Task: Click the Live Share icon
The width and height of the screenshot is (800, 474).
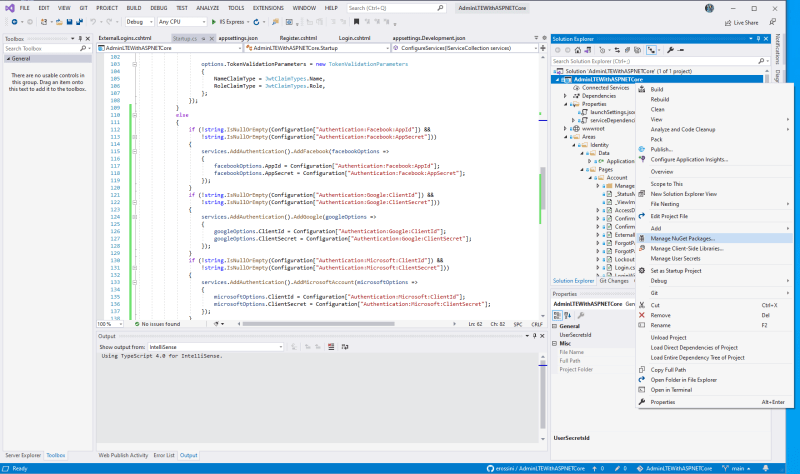Action: (x=728, y=22)
